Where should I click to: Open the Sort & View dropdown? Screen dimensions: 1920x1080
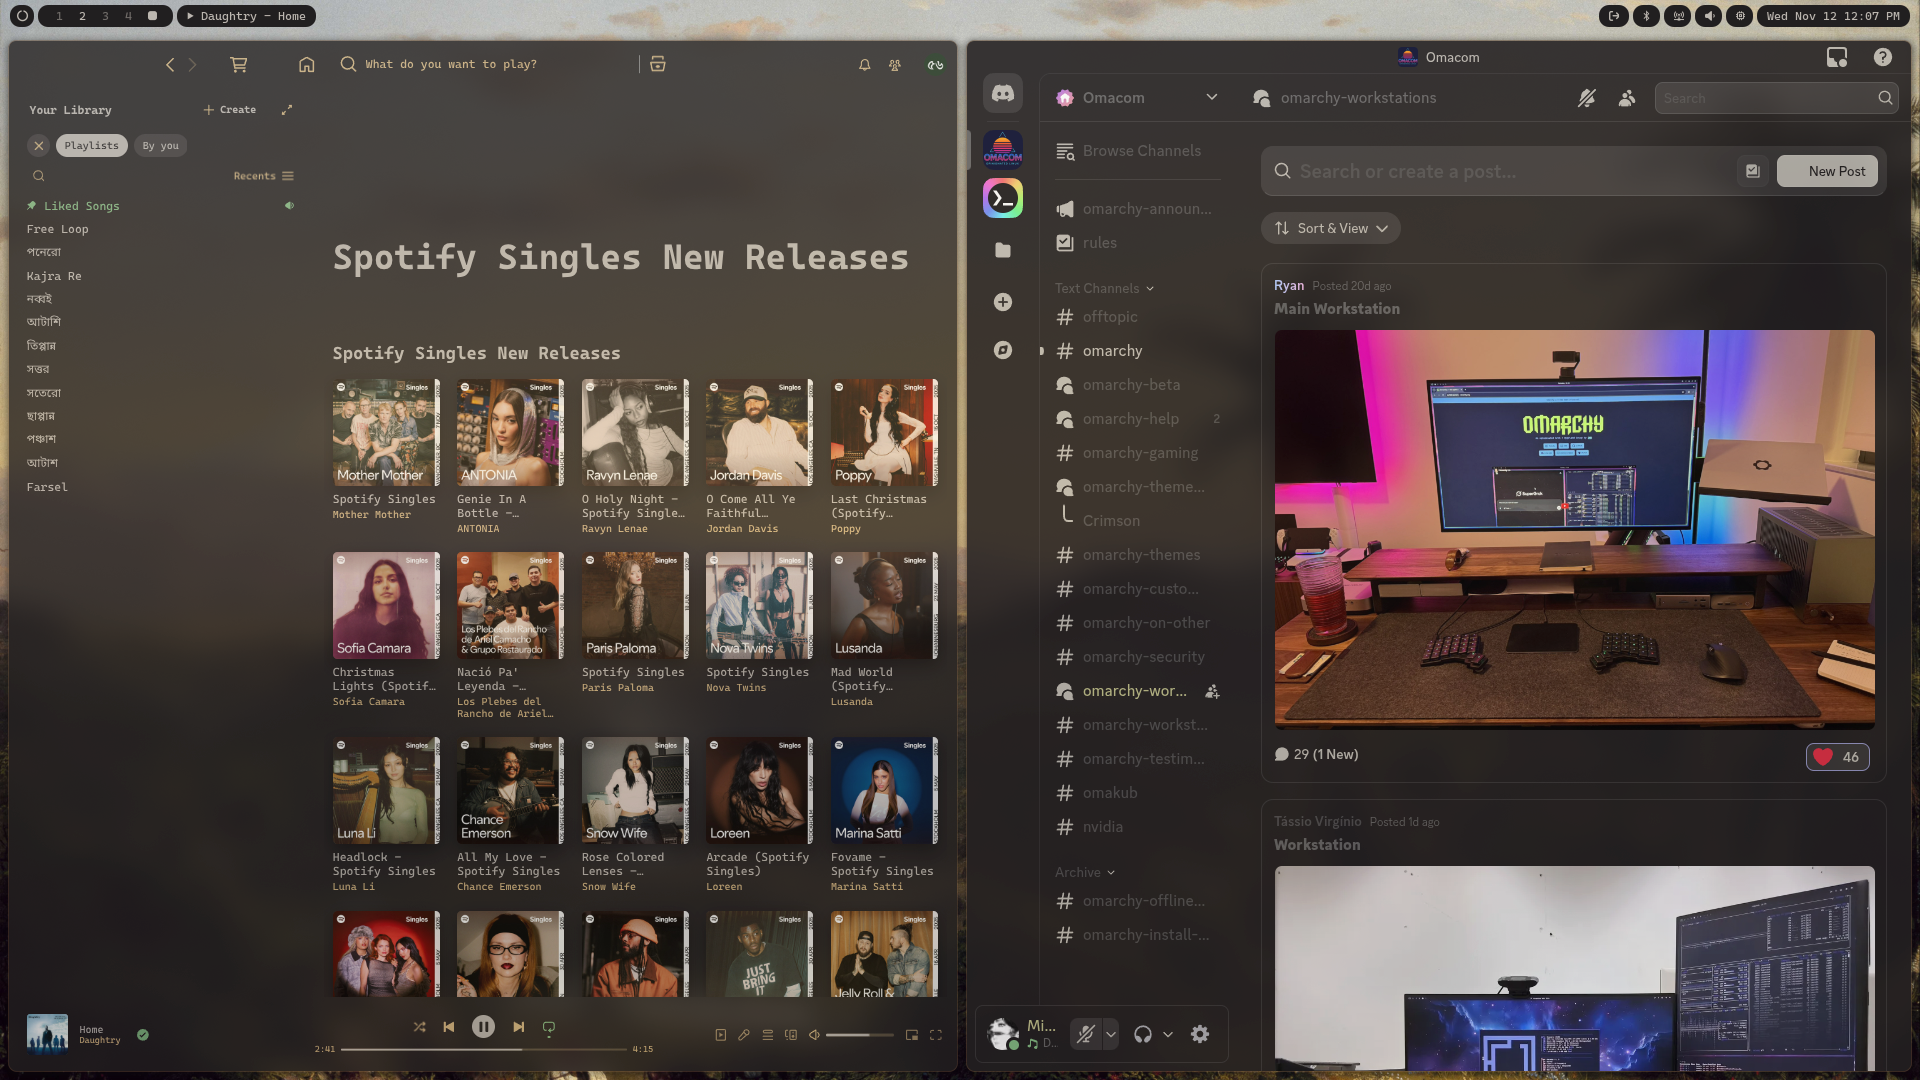coord(1330,228)
